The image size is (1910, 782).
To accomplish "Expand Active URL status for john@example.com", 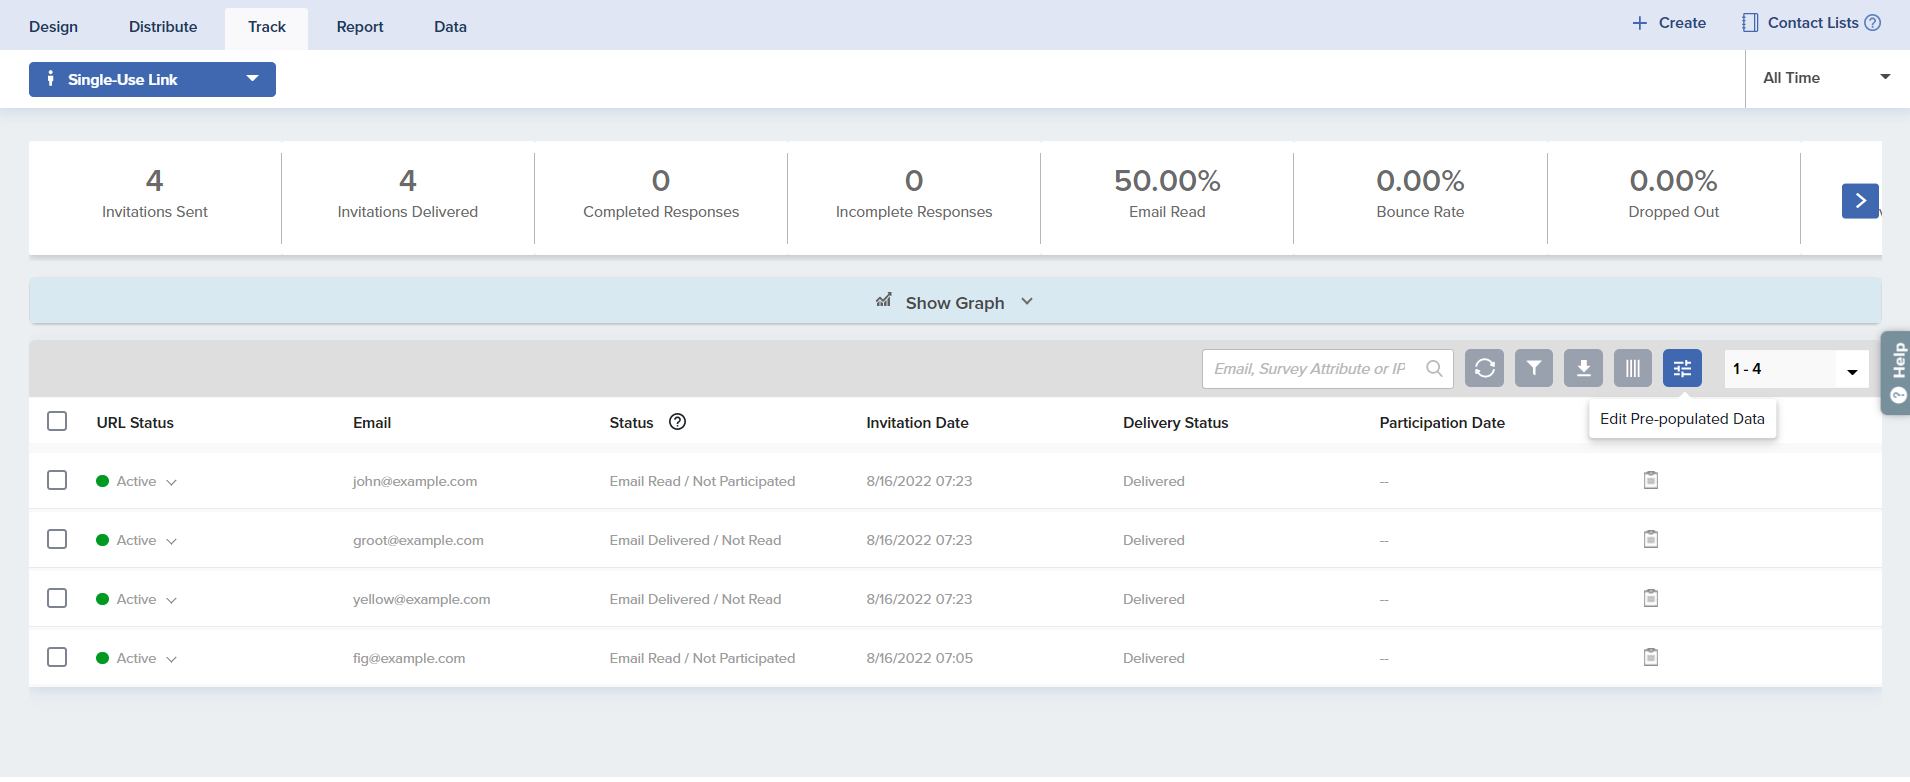I will pos(171,482).
